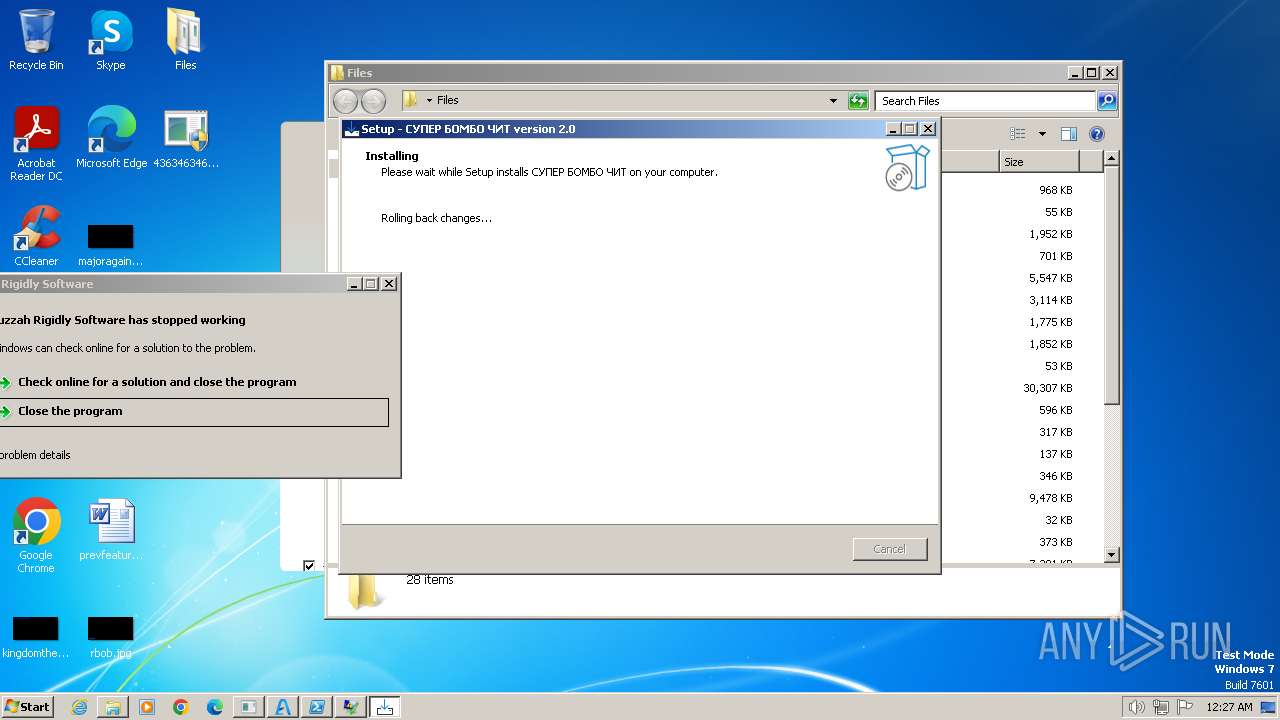Open the Recycle Bin desktop icon
The width and height of the screenshot is (1280, 720).
click(x=36, y=40)
